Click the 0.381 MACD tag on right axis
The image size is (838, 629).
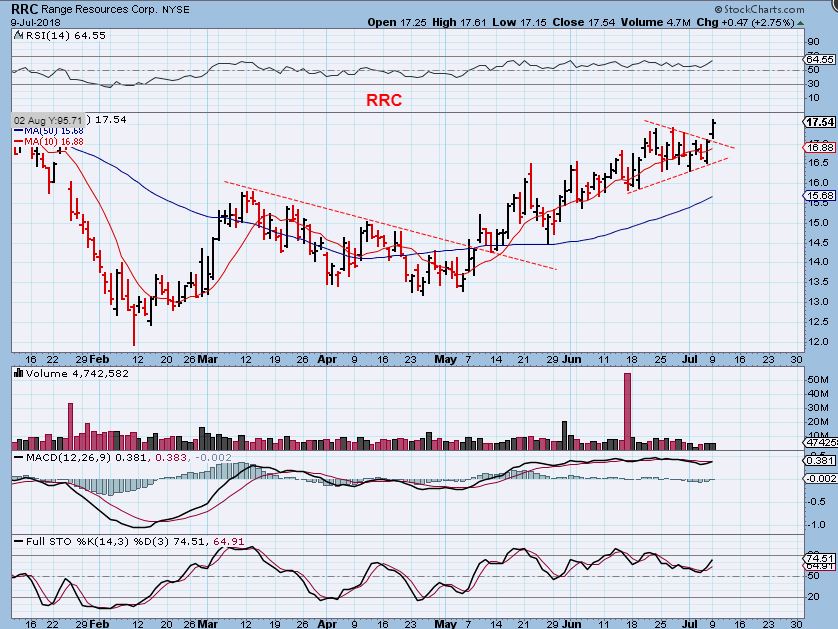click(819, 461)
